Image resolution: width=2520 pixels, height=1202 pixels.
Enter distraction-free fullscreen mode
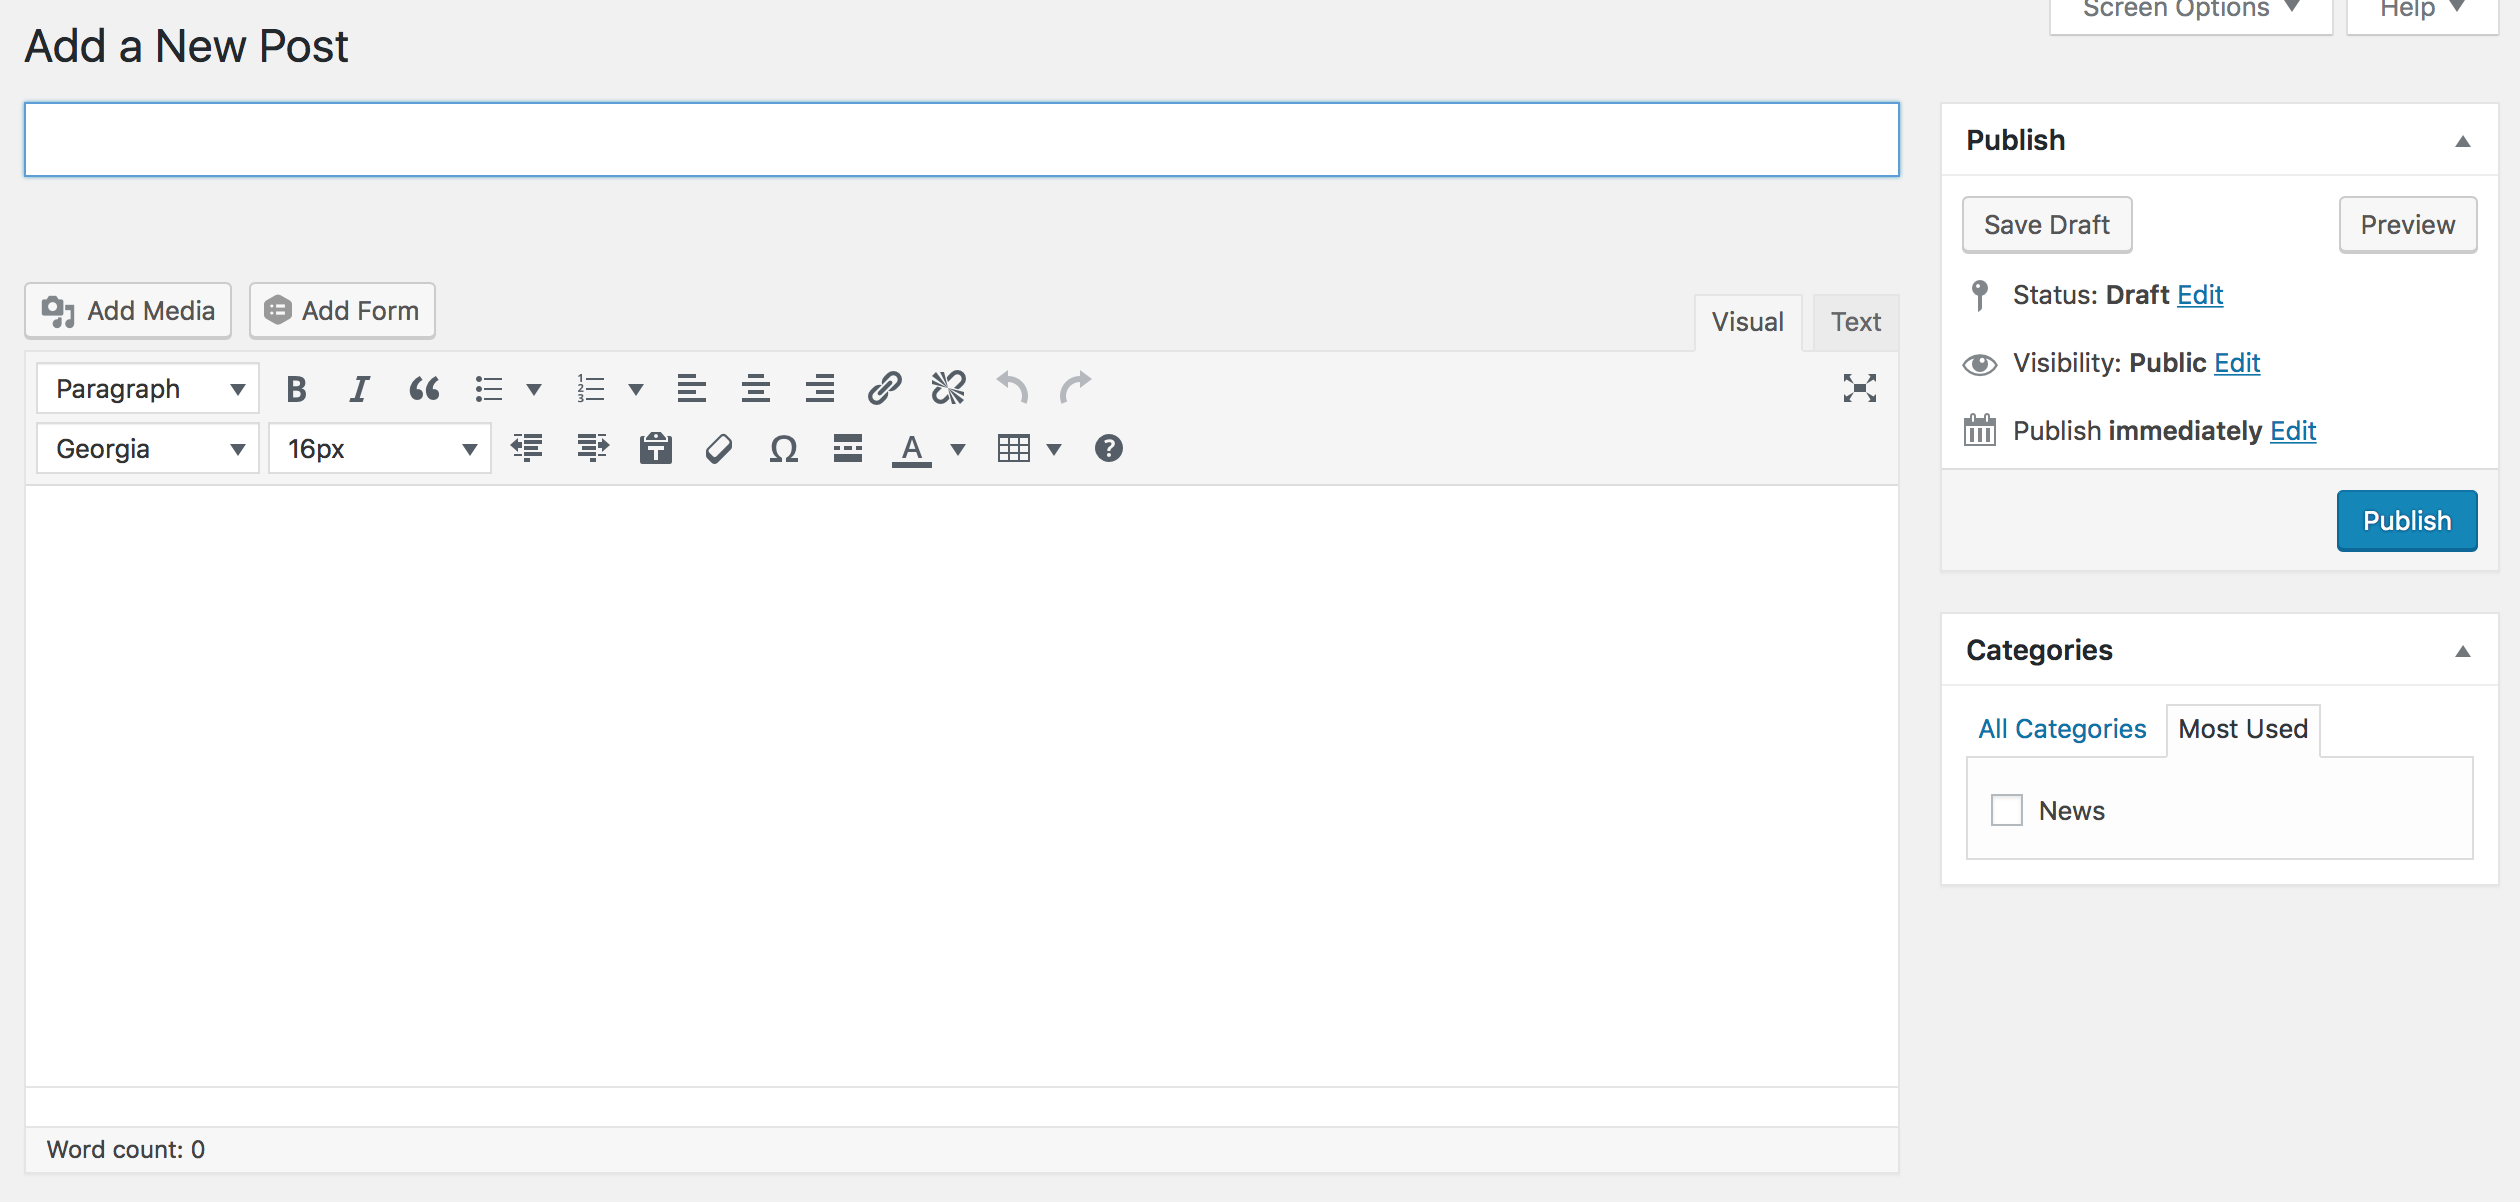pos(1860,389)
